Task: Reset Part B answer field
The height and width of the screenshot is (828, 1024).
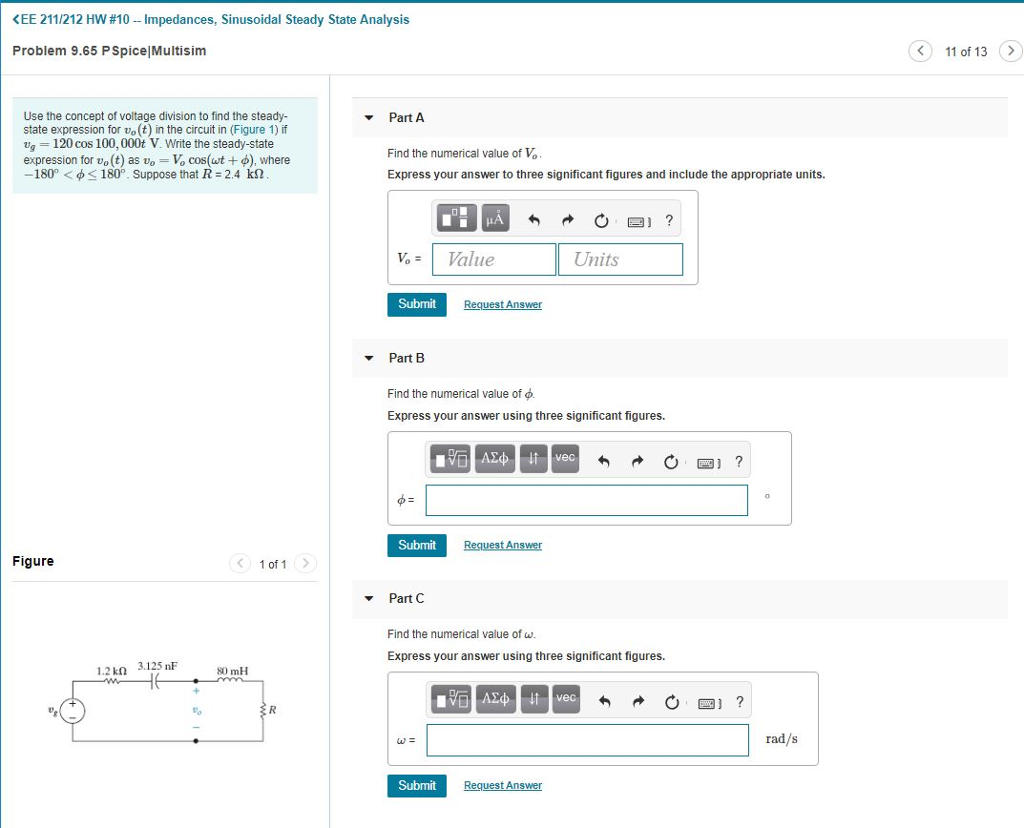Action: tap(671, 462)
